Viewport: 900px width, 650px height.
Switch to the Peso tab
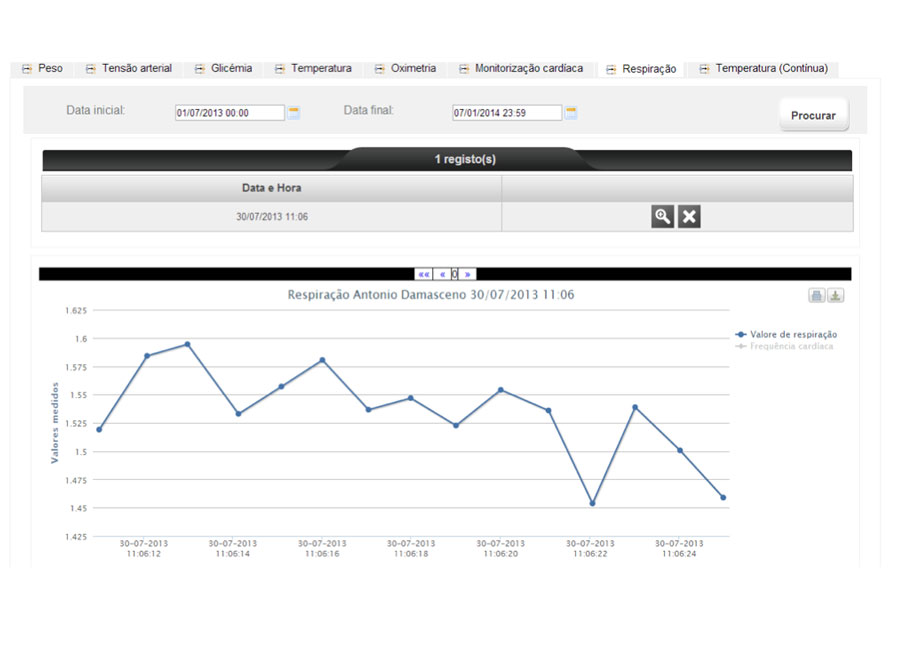point(43,69)
